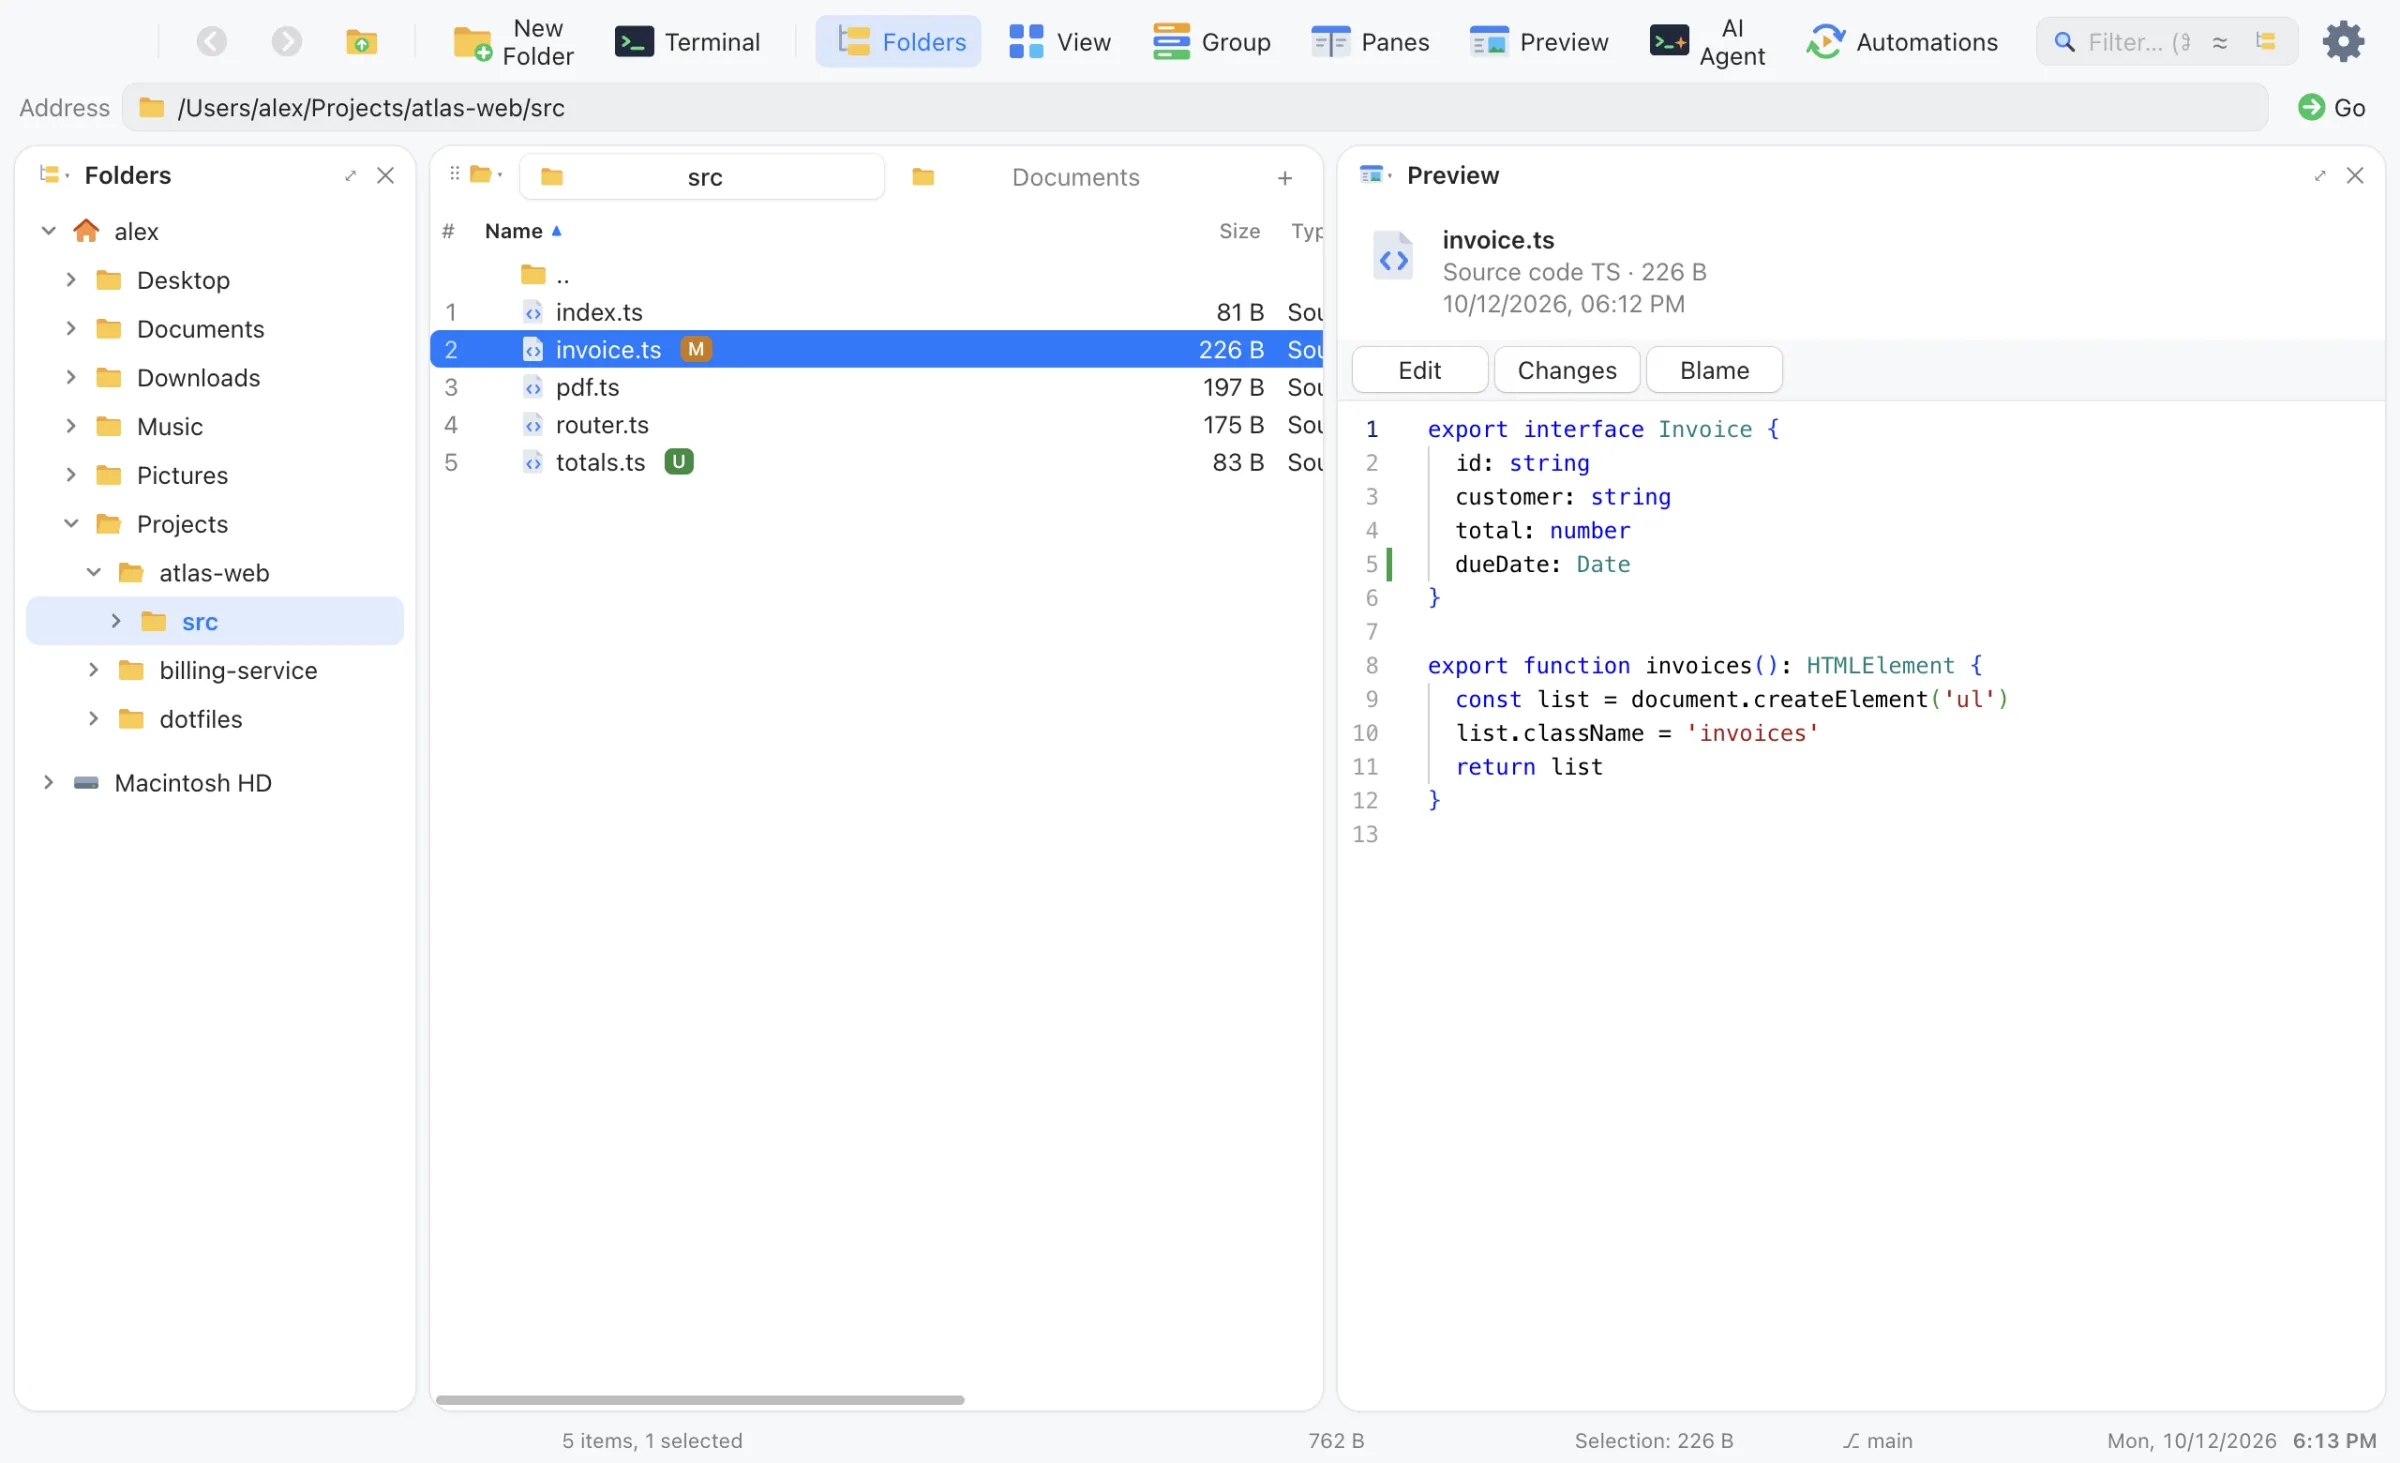Show the Changes tab in Preview

point(1567,370)
